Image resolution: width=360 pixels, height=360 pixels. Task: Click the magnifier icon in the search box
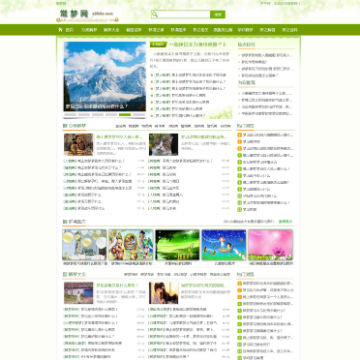click(x=154, y=14)
